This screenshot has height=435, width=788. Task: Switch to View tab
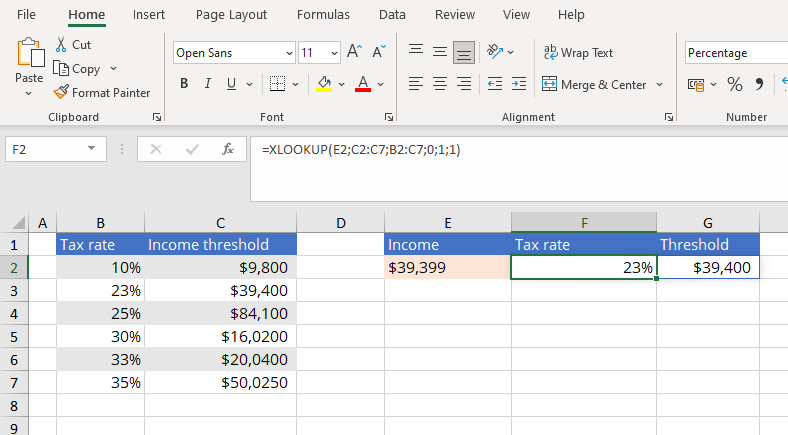tap(517, 15)
